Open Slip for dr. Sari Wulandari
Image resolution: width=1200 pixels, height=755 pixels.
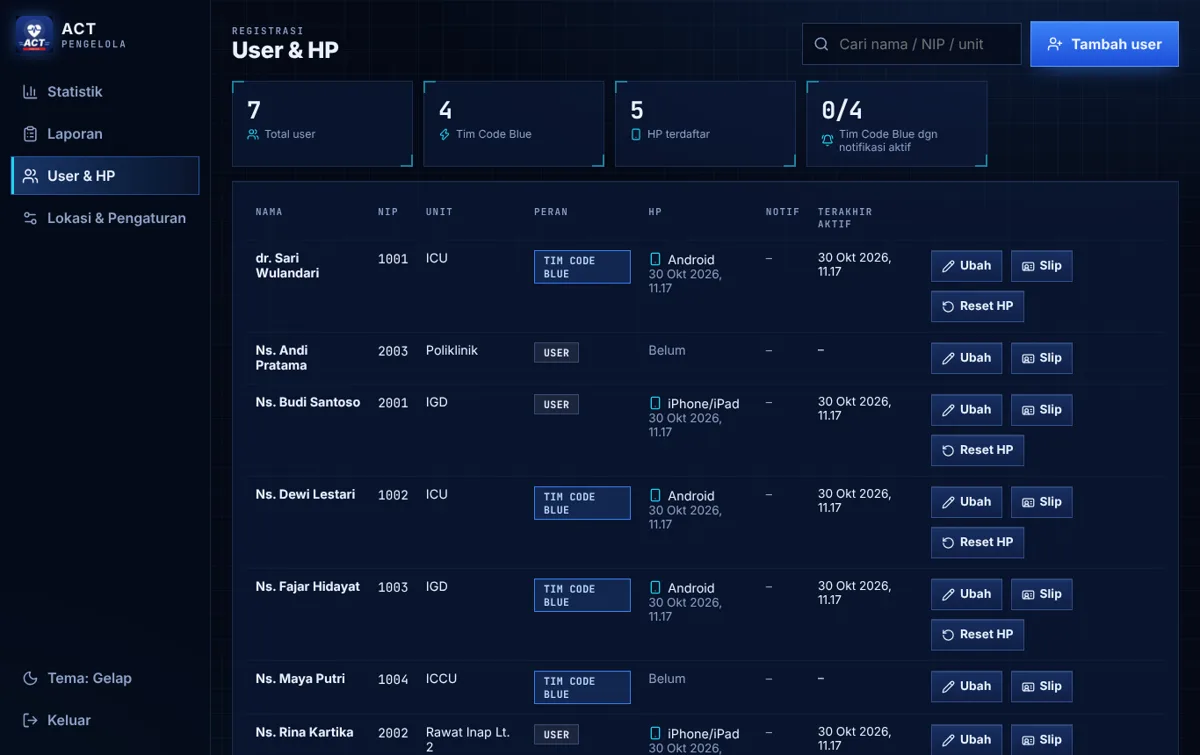[x=1041, y=266]
